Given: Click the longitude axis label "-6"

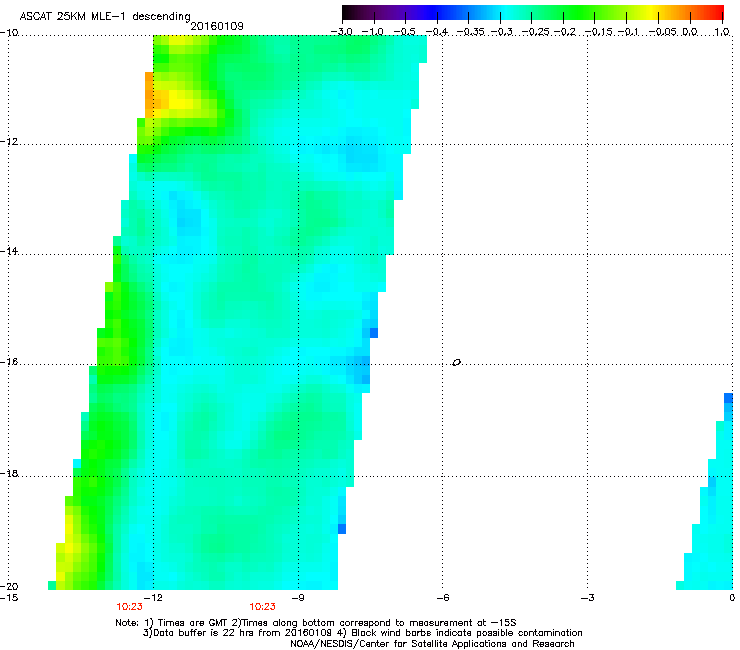Looking at the screenshot, I should [x=442, y=598].
